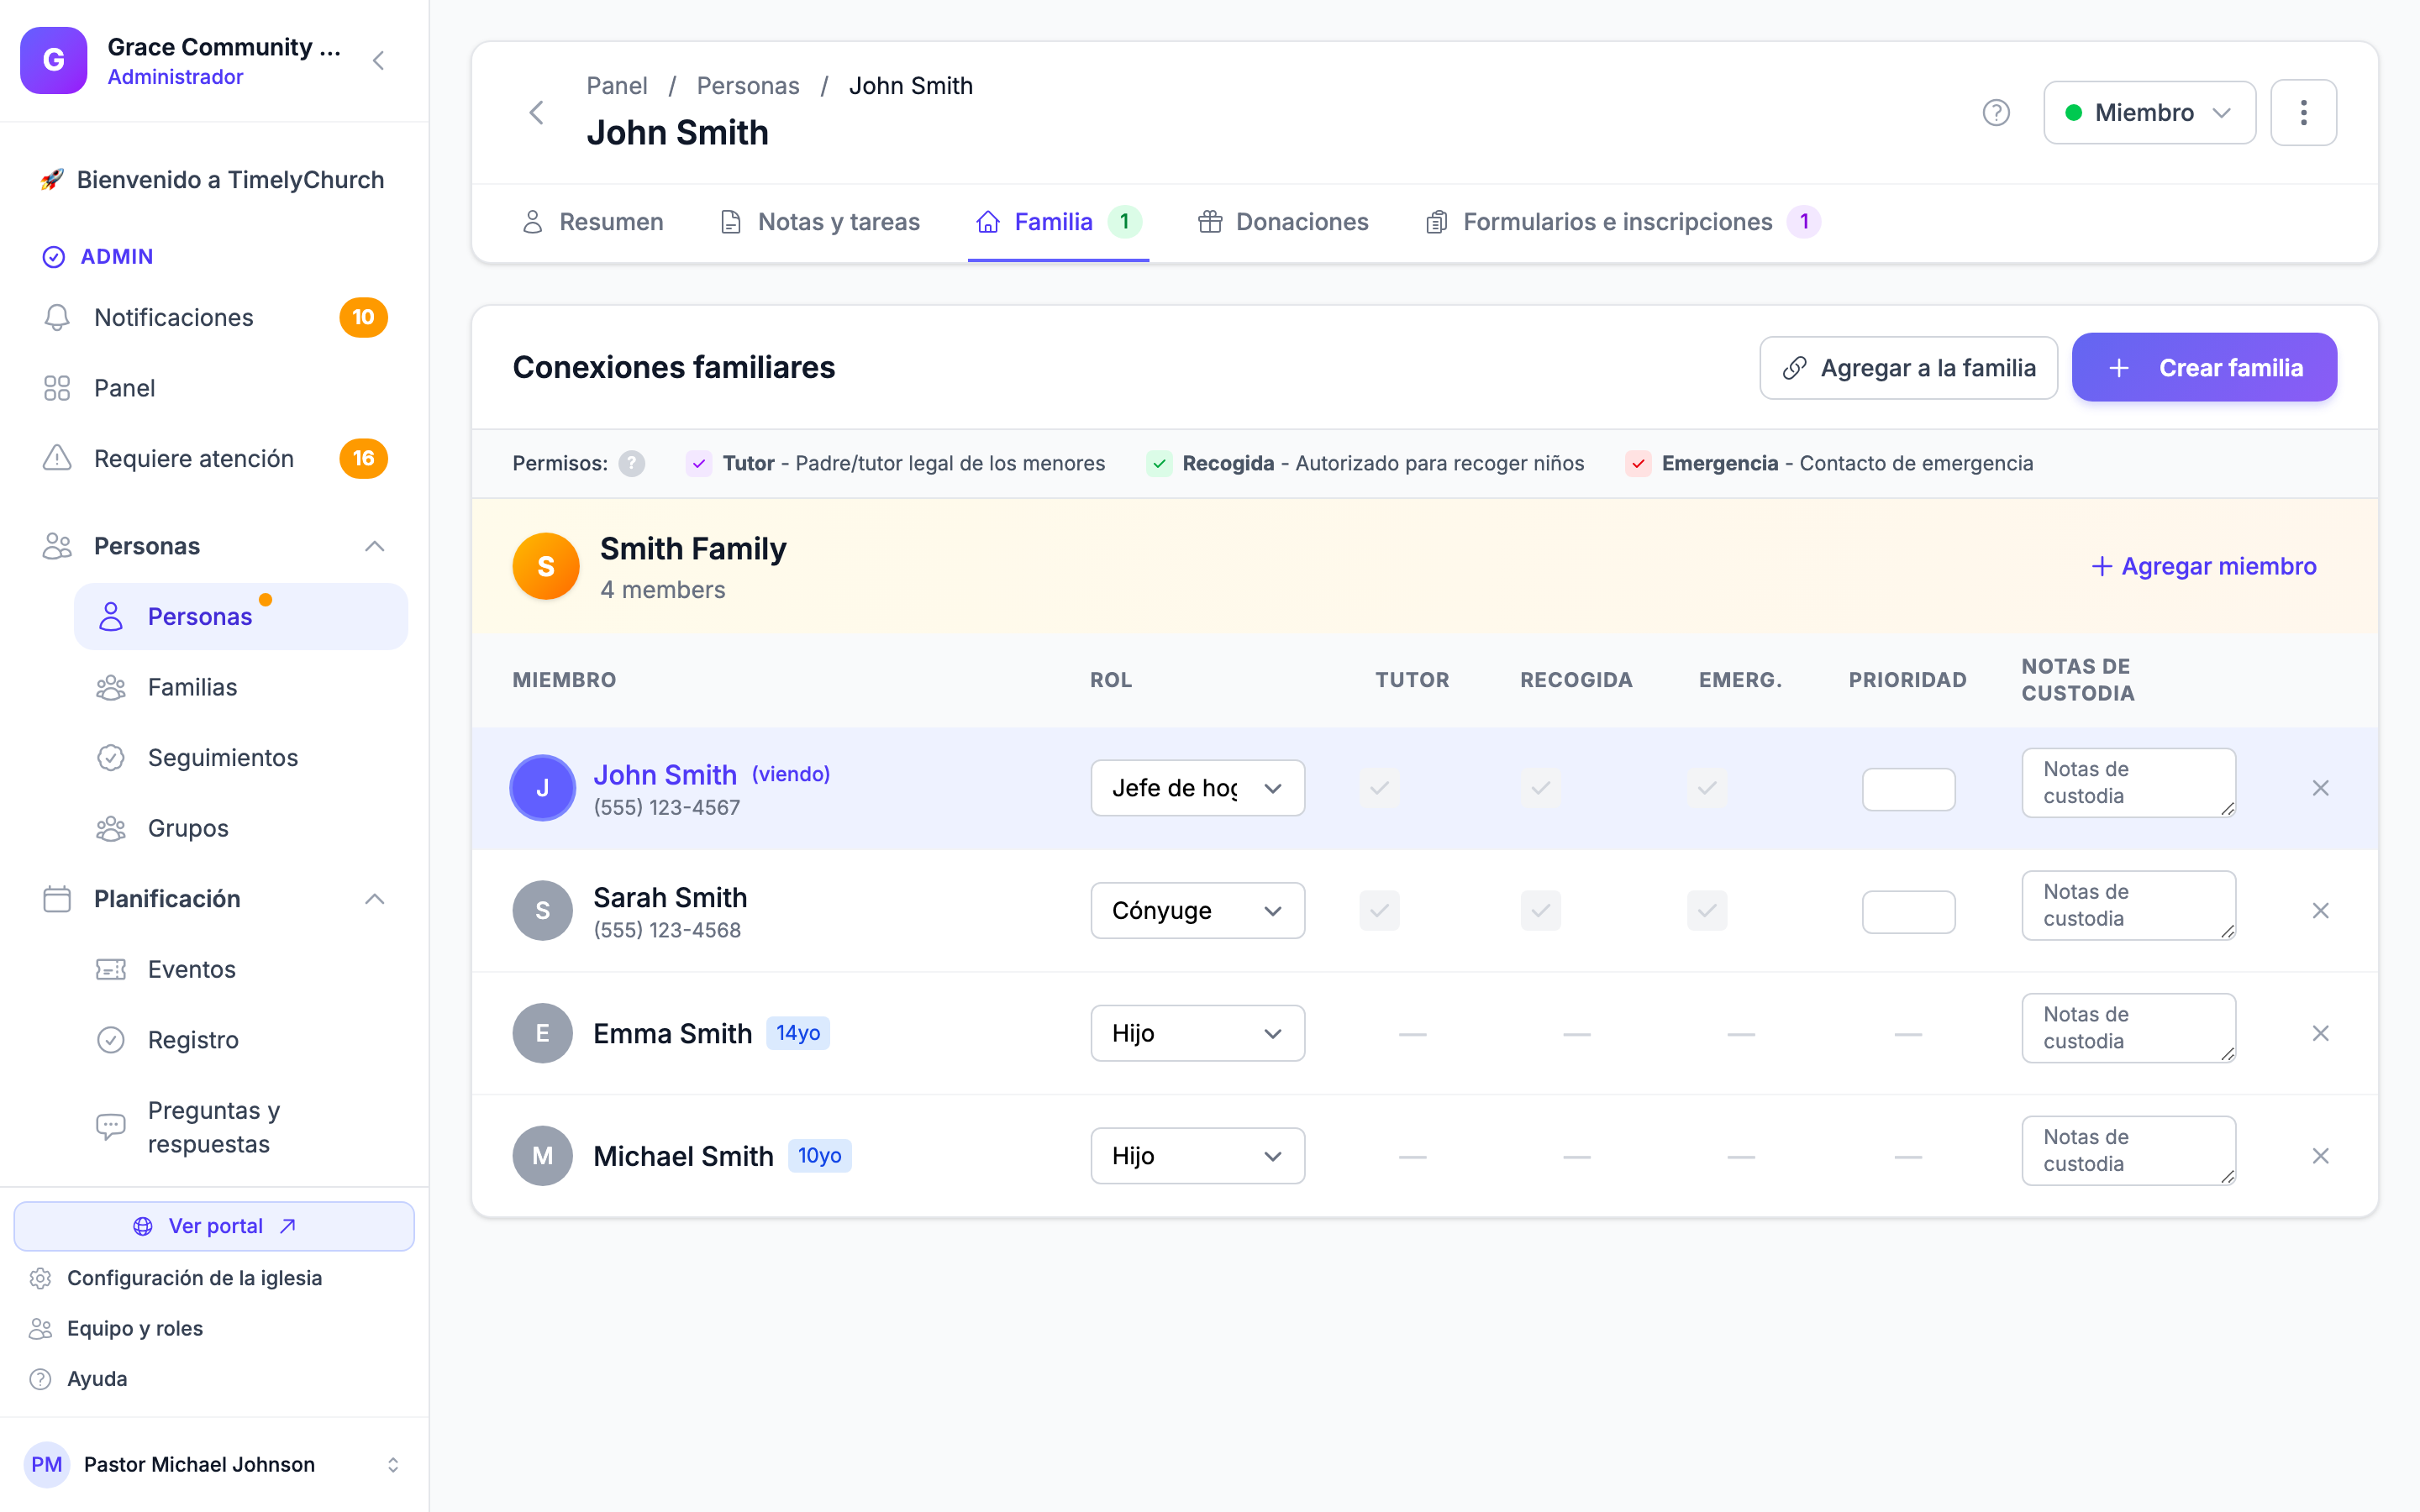This screenshot has width=2420, height=1512.
Task: Switch to the Notas y tareas tab
Action: (x=819, y=222)
